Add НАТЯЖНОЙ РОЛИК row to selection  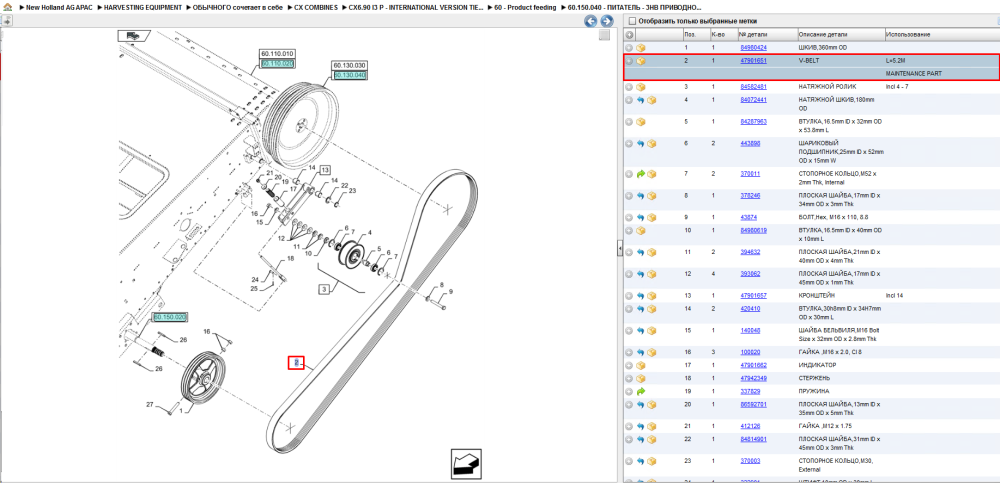click(629, 87)
